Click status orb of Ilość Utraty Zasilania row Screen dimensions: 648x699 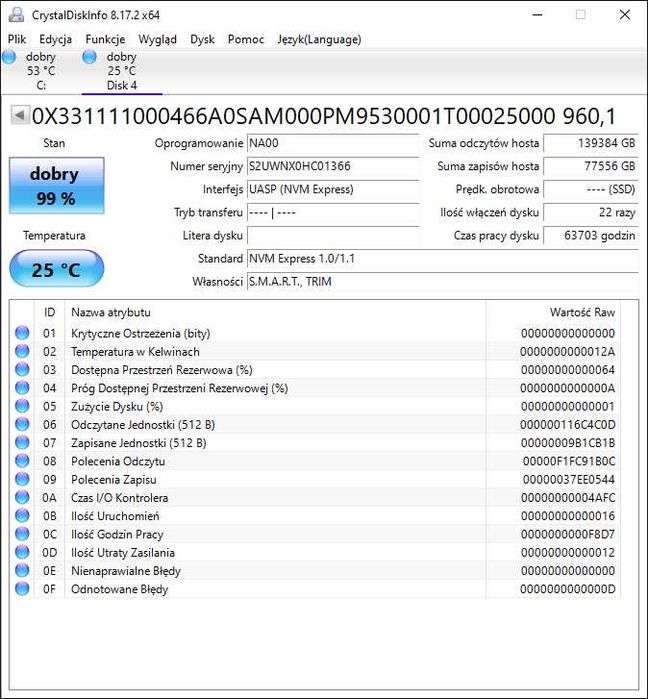pos(22,552)
